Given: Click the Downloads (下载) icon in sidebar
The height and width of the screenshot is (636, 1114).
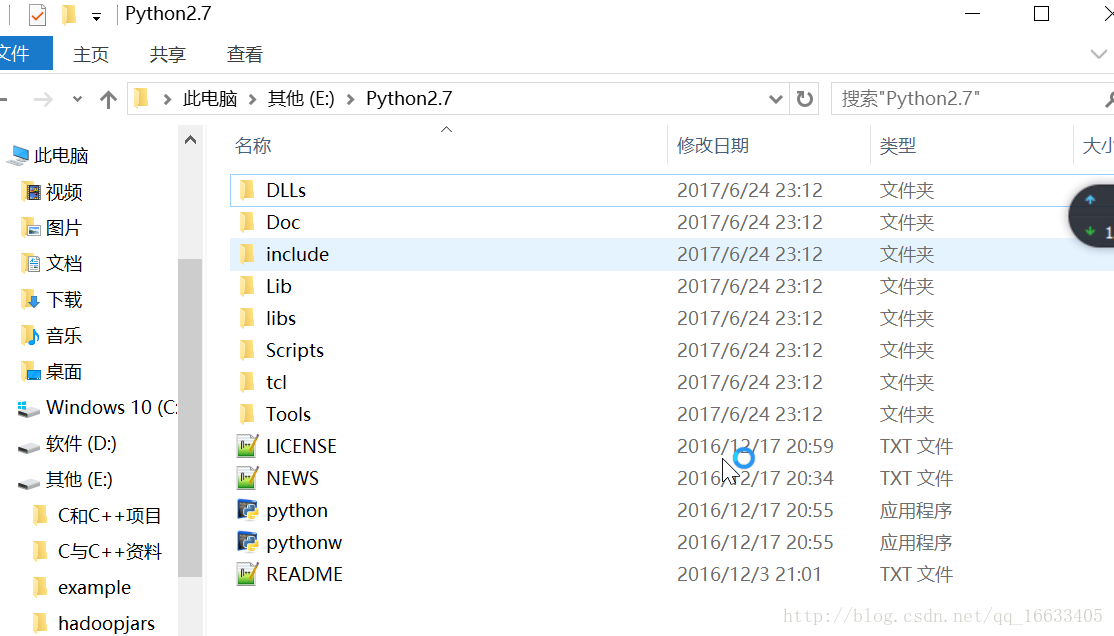Looking at the screenshot, I should coord(31,300).
